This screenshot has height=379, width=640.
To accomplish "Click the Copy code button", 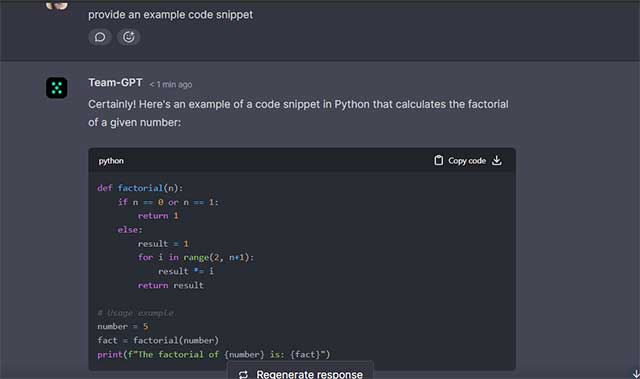I will pyautogui.click(x=460, y=160).
